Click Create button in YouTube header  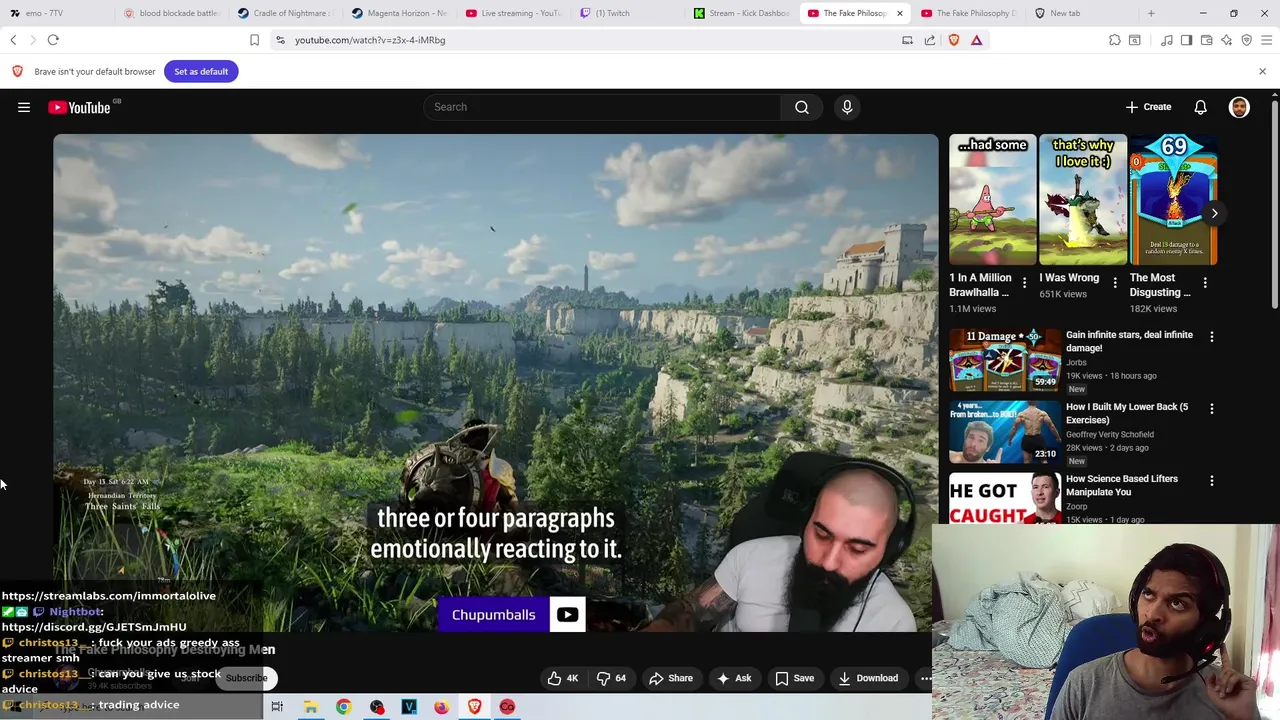pyautogui.click(x=1148, y=107)
